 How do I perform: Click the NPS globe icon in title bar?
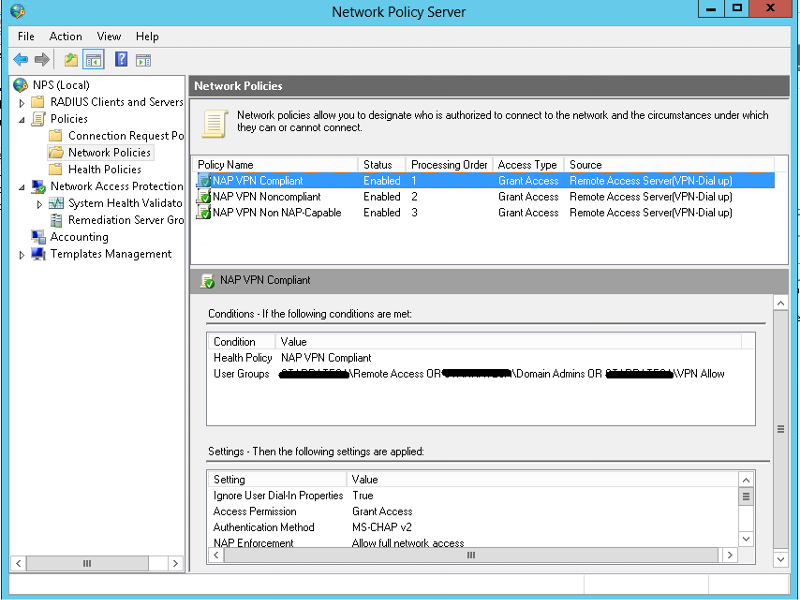17,11
